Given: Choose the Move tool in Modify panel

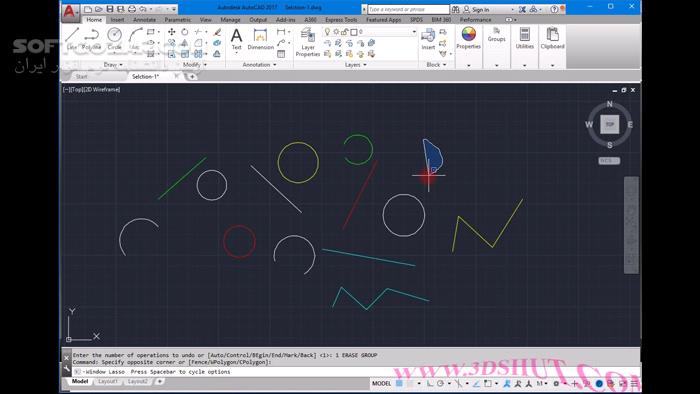Looking at the screenshot, I should [171, 32].
